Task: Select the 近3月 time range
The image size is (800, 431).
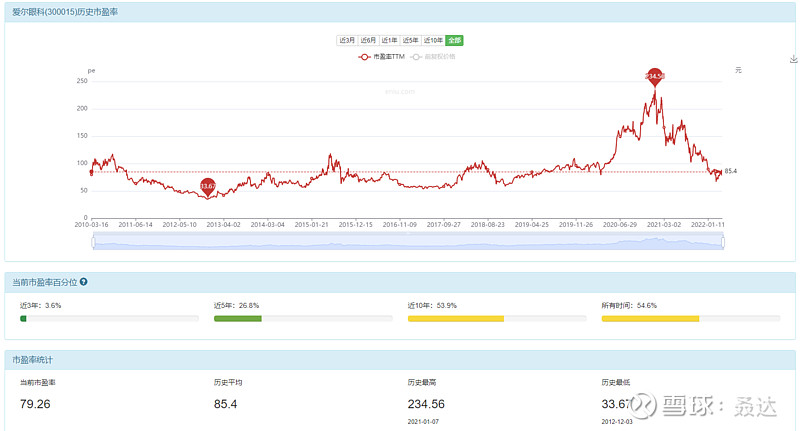Action: 347,40
